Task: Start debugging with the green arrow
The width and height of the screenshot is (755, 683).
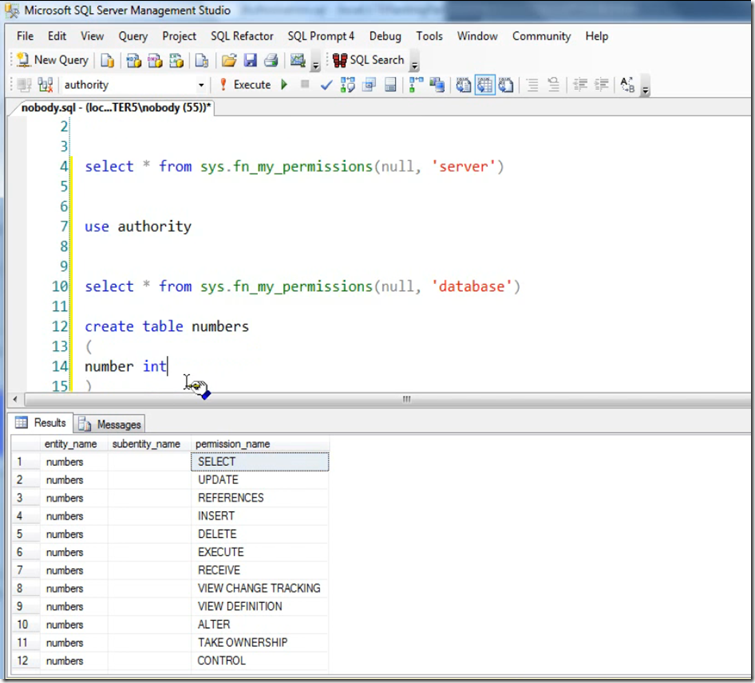Action: (x=284, y=85)
